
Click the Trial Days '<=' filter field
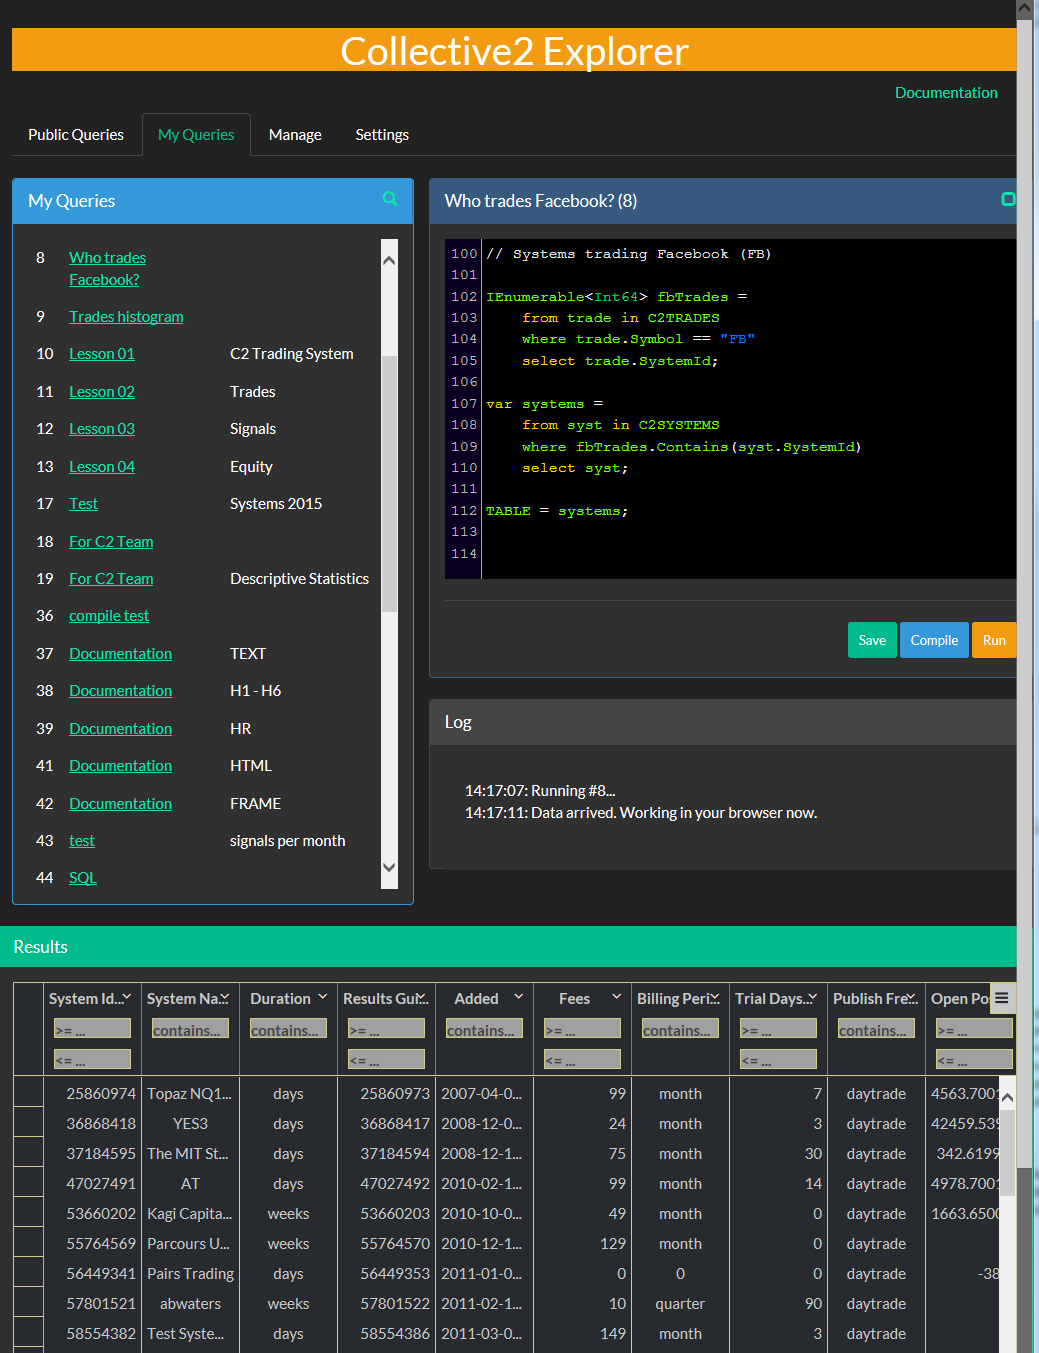[778, 1059]
